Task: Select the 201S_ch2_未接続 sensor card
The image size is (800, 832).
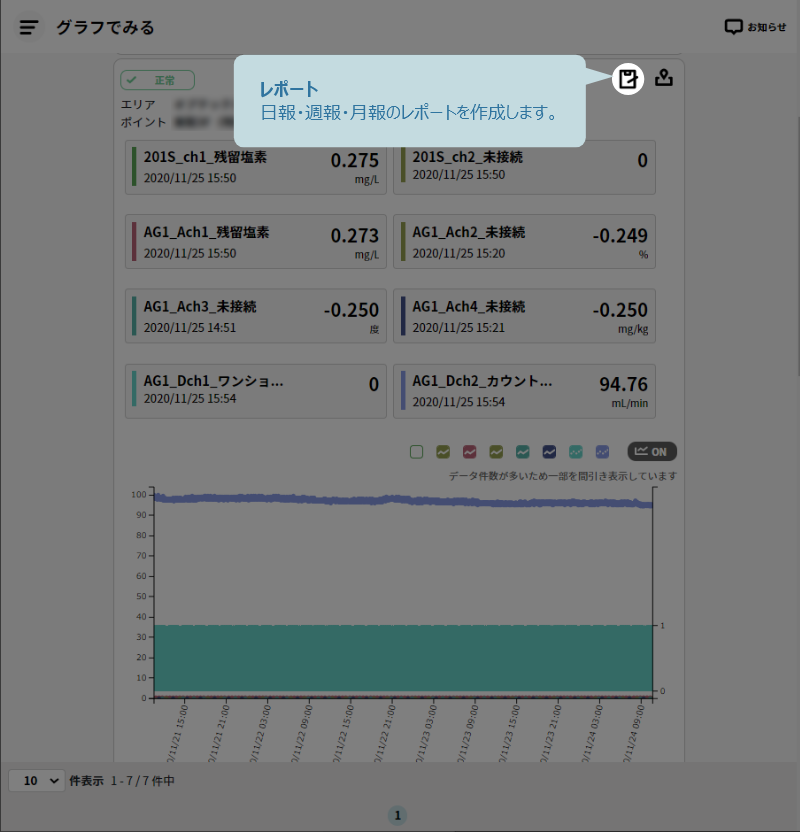Action: (524, 167)
